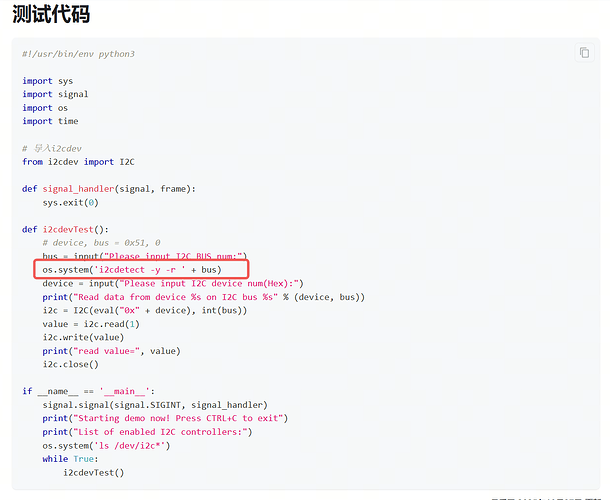Click the 'import time' line

point(50,121)
